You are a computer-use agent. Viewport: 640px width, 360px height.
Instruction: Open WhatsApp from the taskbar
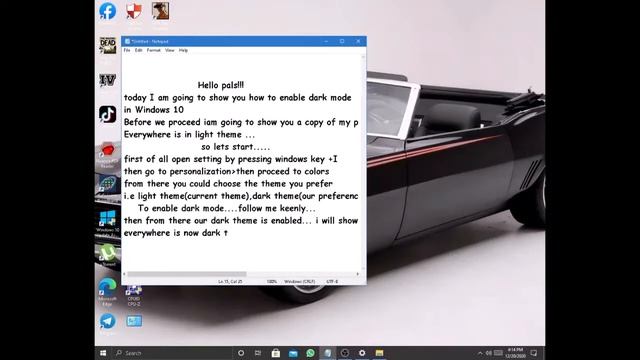click(310, 353)
